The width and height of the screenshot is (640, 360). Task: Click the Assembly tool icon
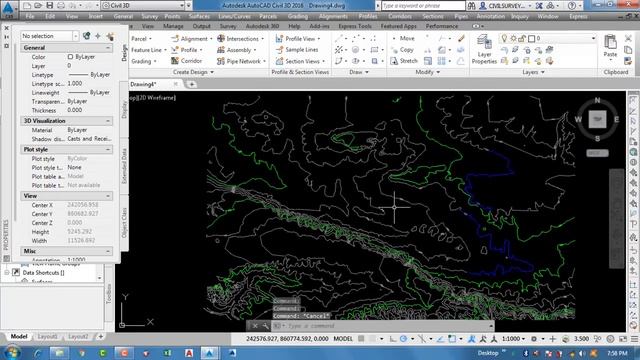point(221,50)
